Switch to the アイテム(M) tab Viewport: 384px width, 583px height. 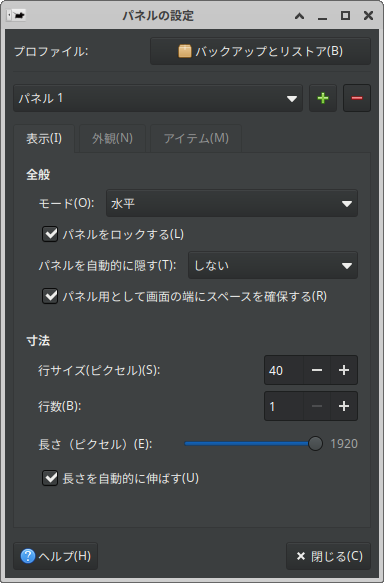pos(196,139)
